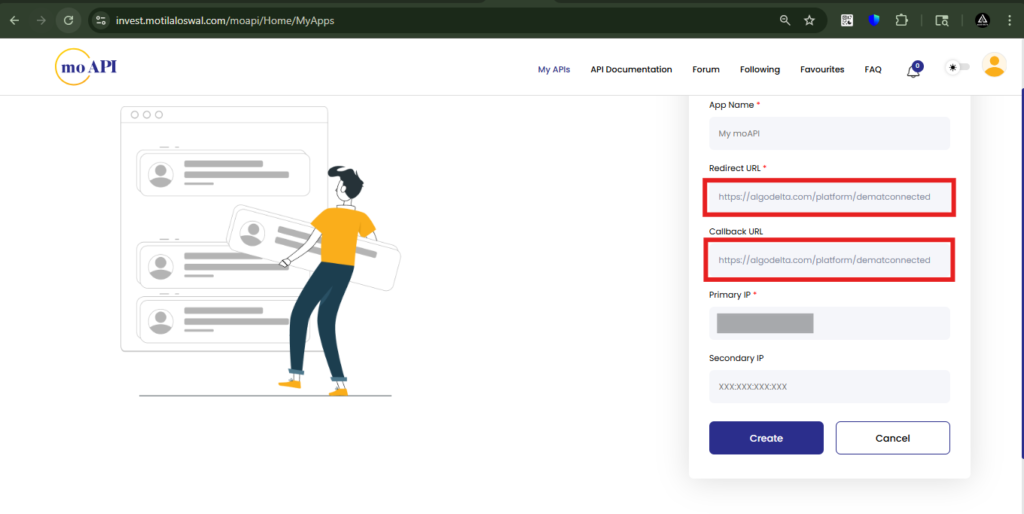
Task: Reload the page with the refresh button
Action: 68,20
